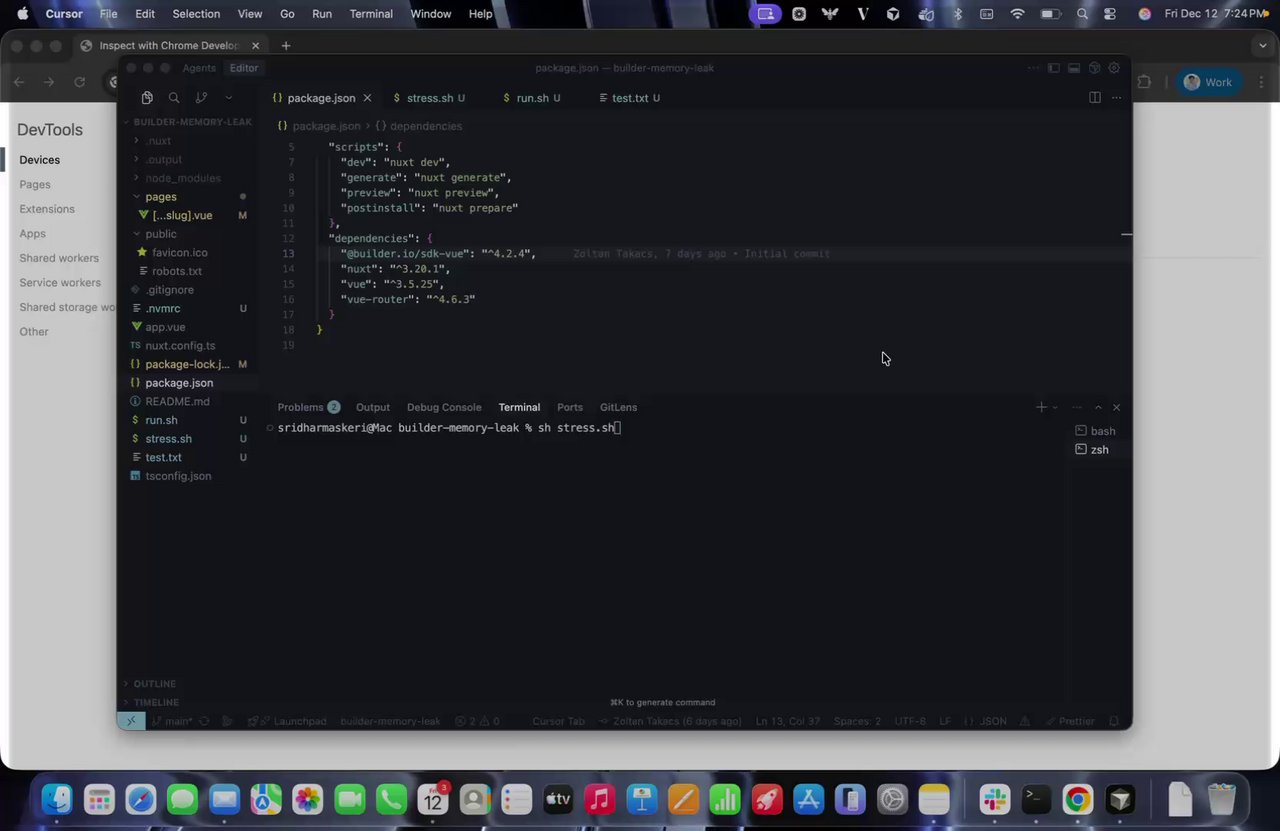Image resolution: width=1280 pixels, height=831 pixels.
Task: Open Spotlight search in macOS menu bar
Action: coord(1083,14)
